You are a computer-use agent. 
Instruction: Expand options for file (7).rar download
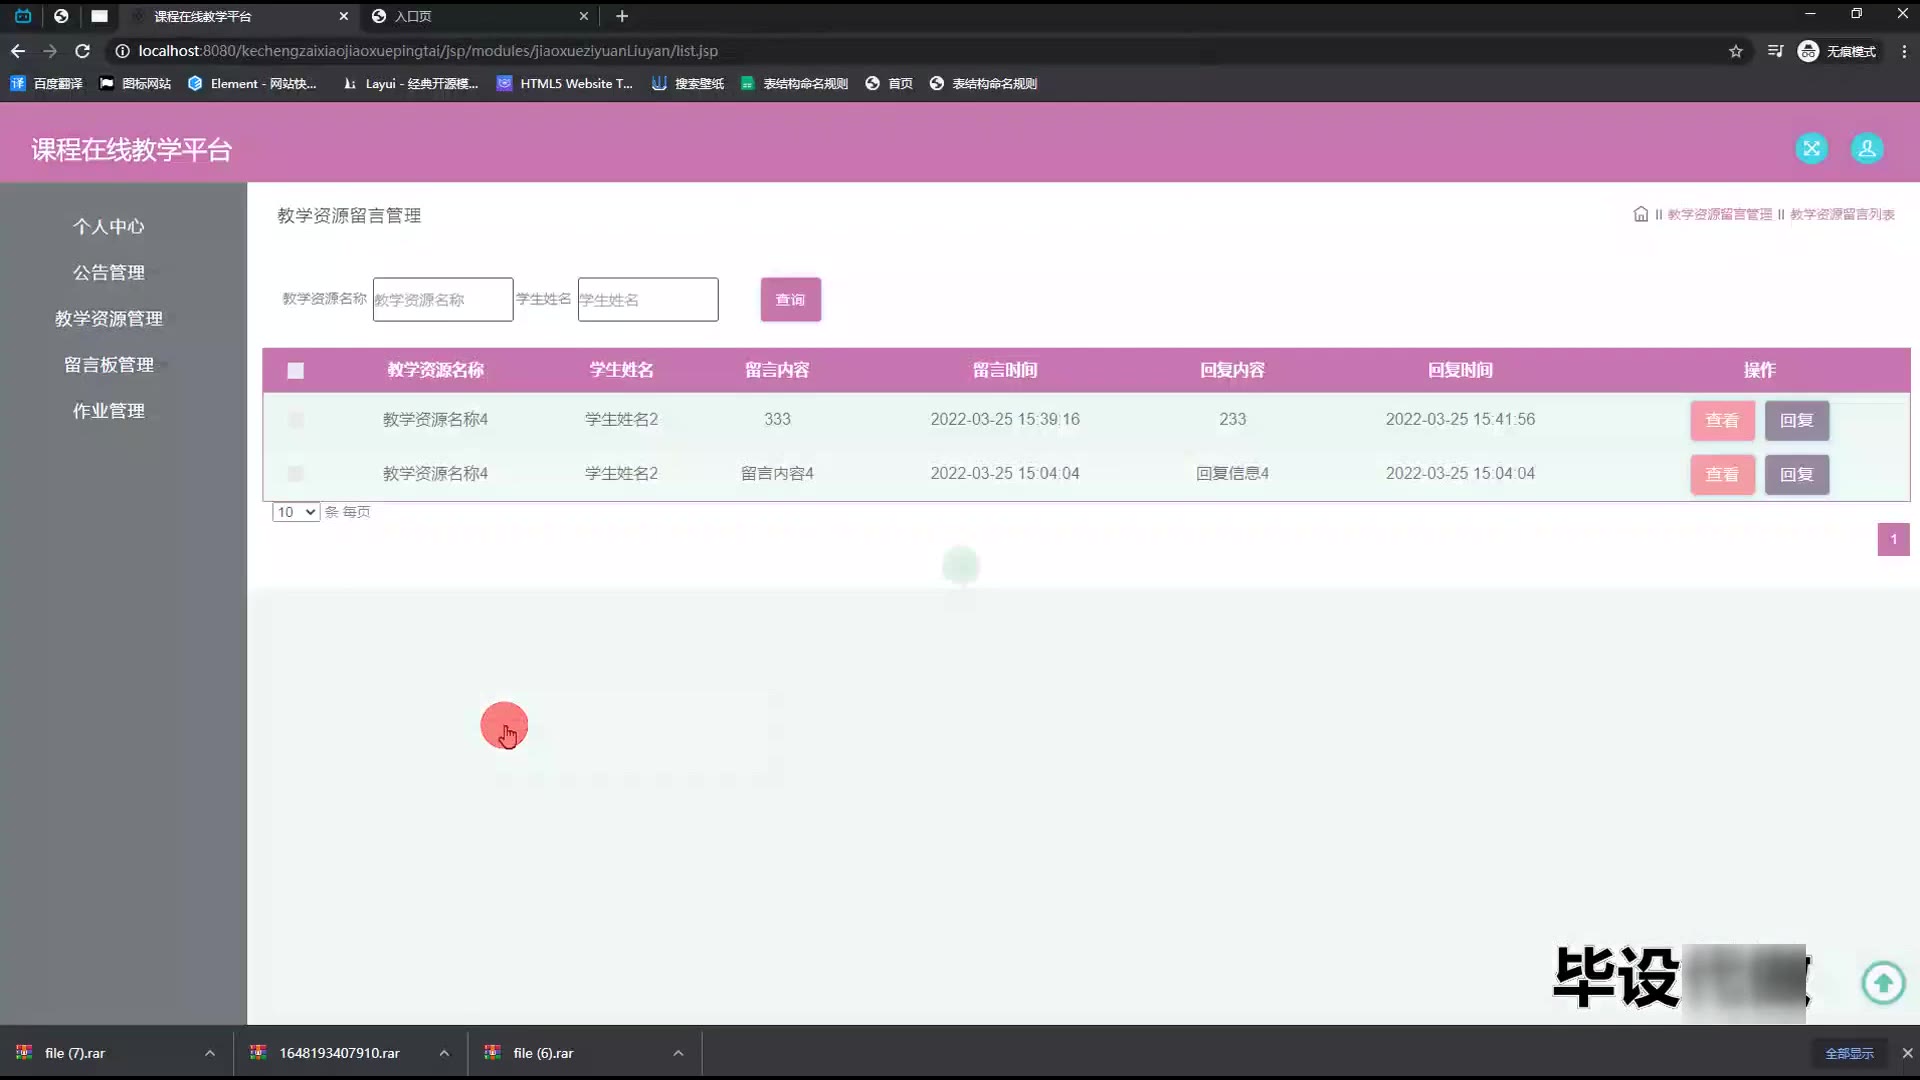(x=210, y=1053)
